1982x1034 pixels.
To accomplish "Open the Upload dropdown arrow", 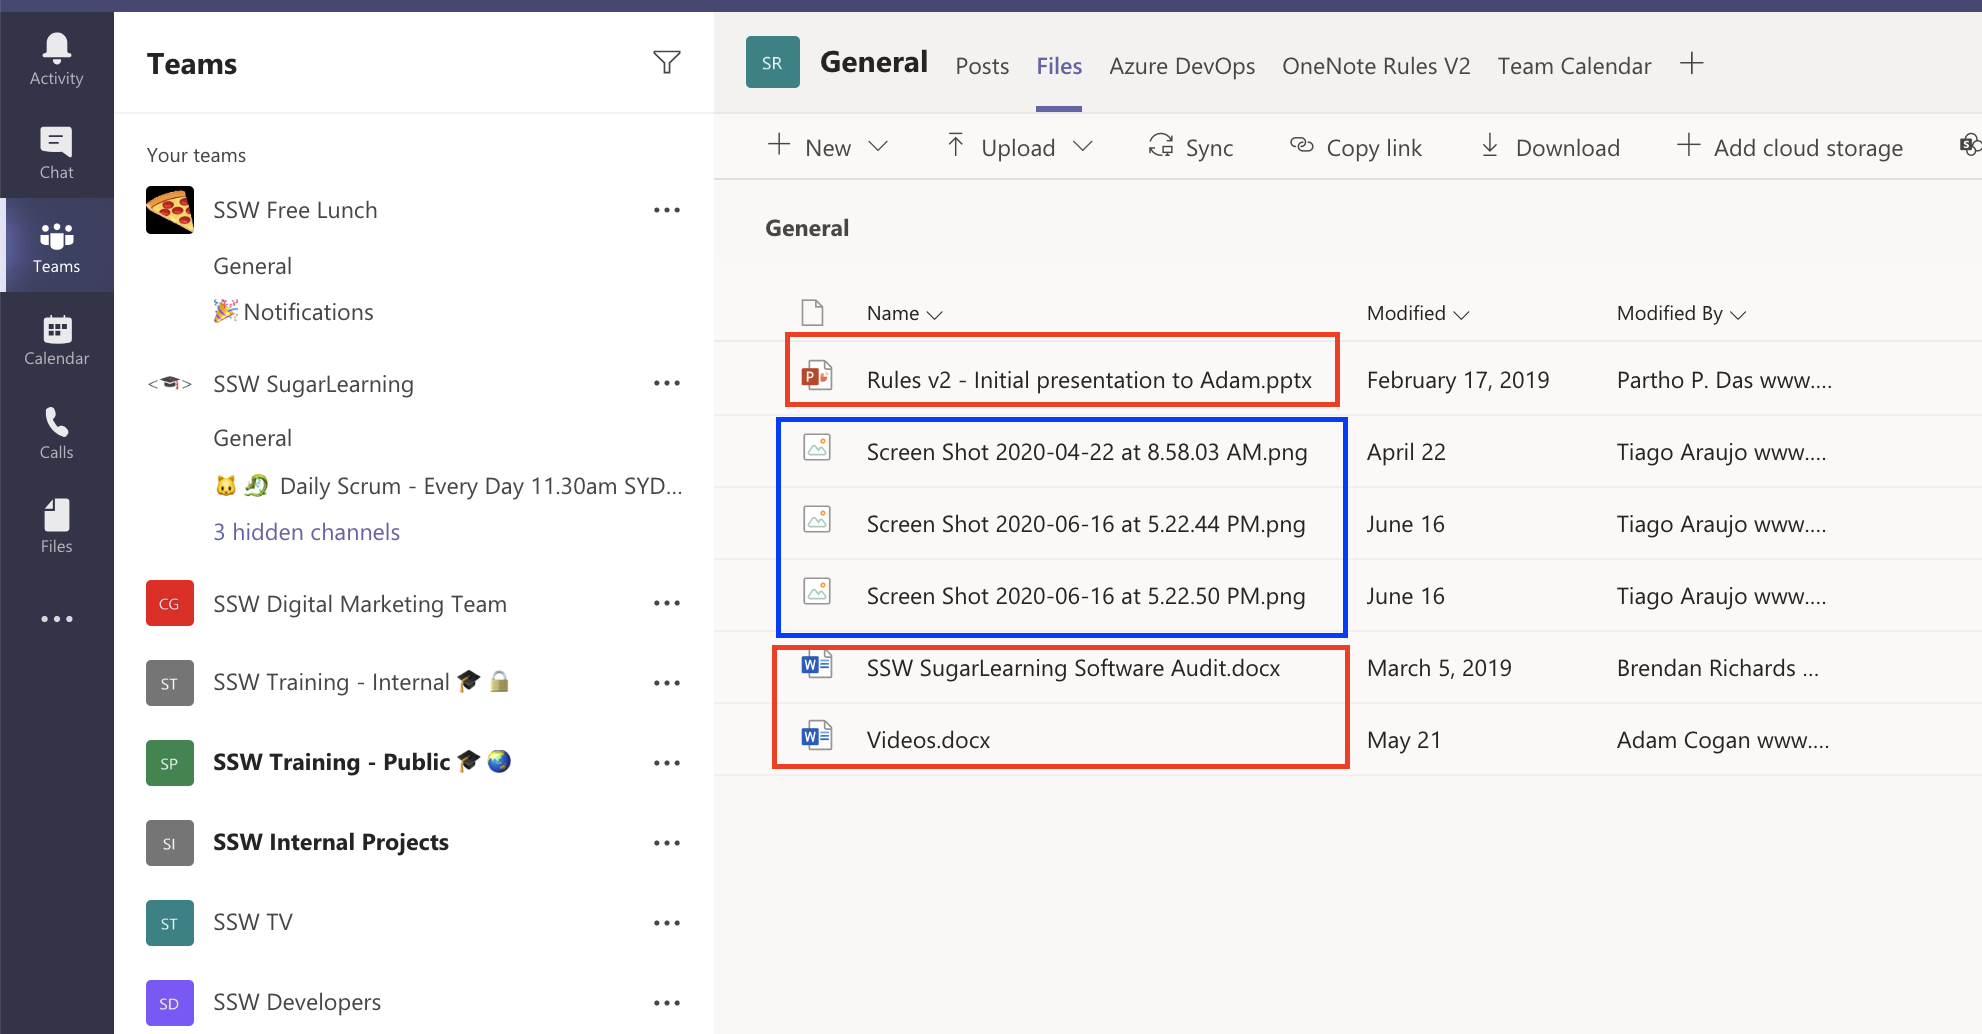I will [x=1085, y=146].
